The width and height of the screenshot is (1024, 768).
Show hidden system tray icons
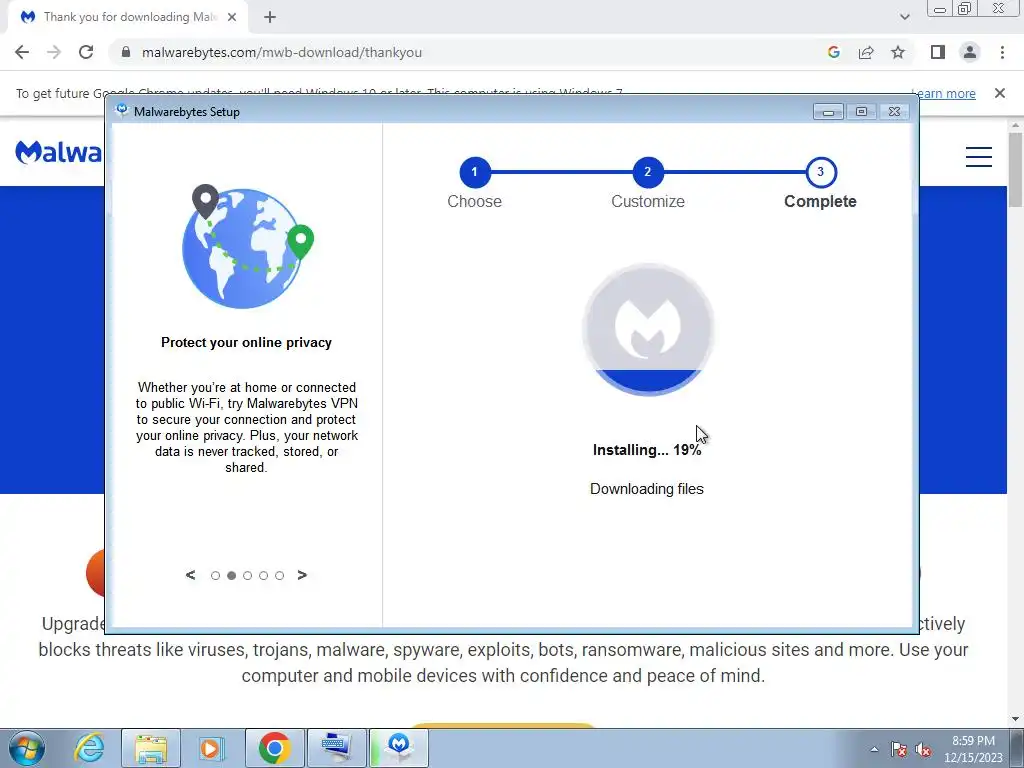coord(874,749)
